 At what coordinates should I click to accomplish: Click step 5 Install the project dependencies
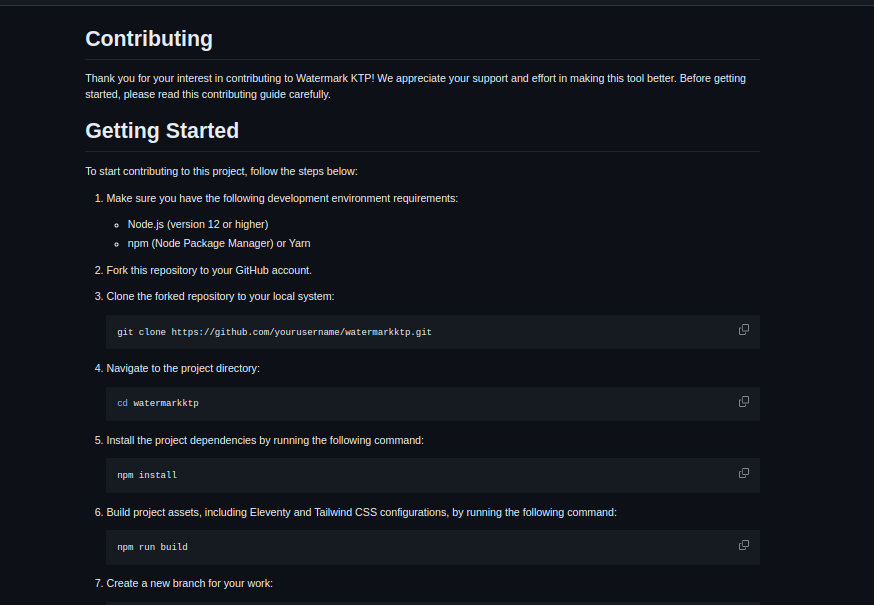coord(265,441)
